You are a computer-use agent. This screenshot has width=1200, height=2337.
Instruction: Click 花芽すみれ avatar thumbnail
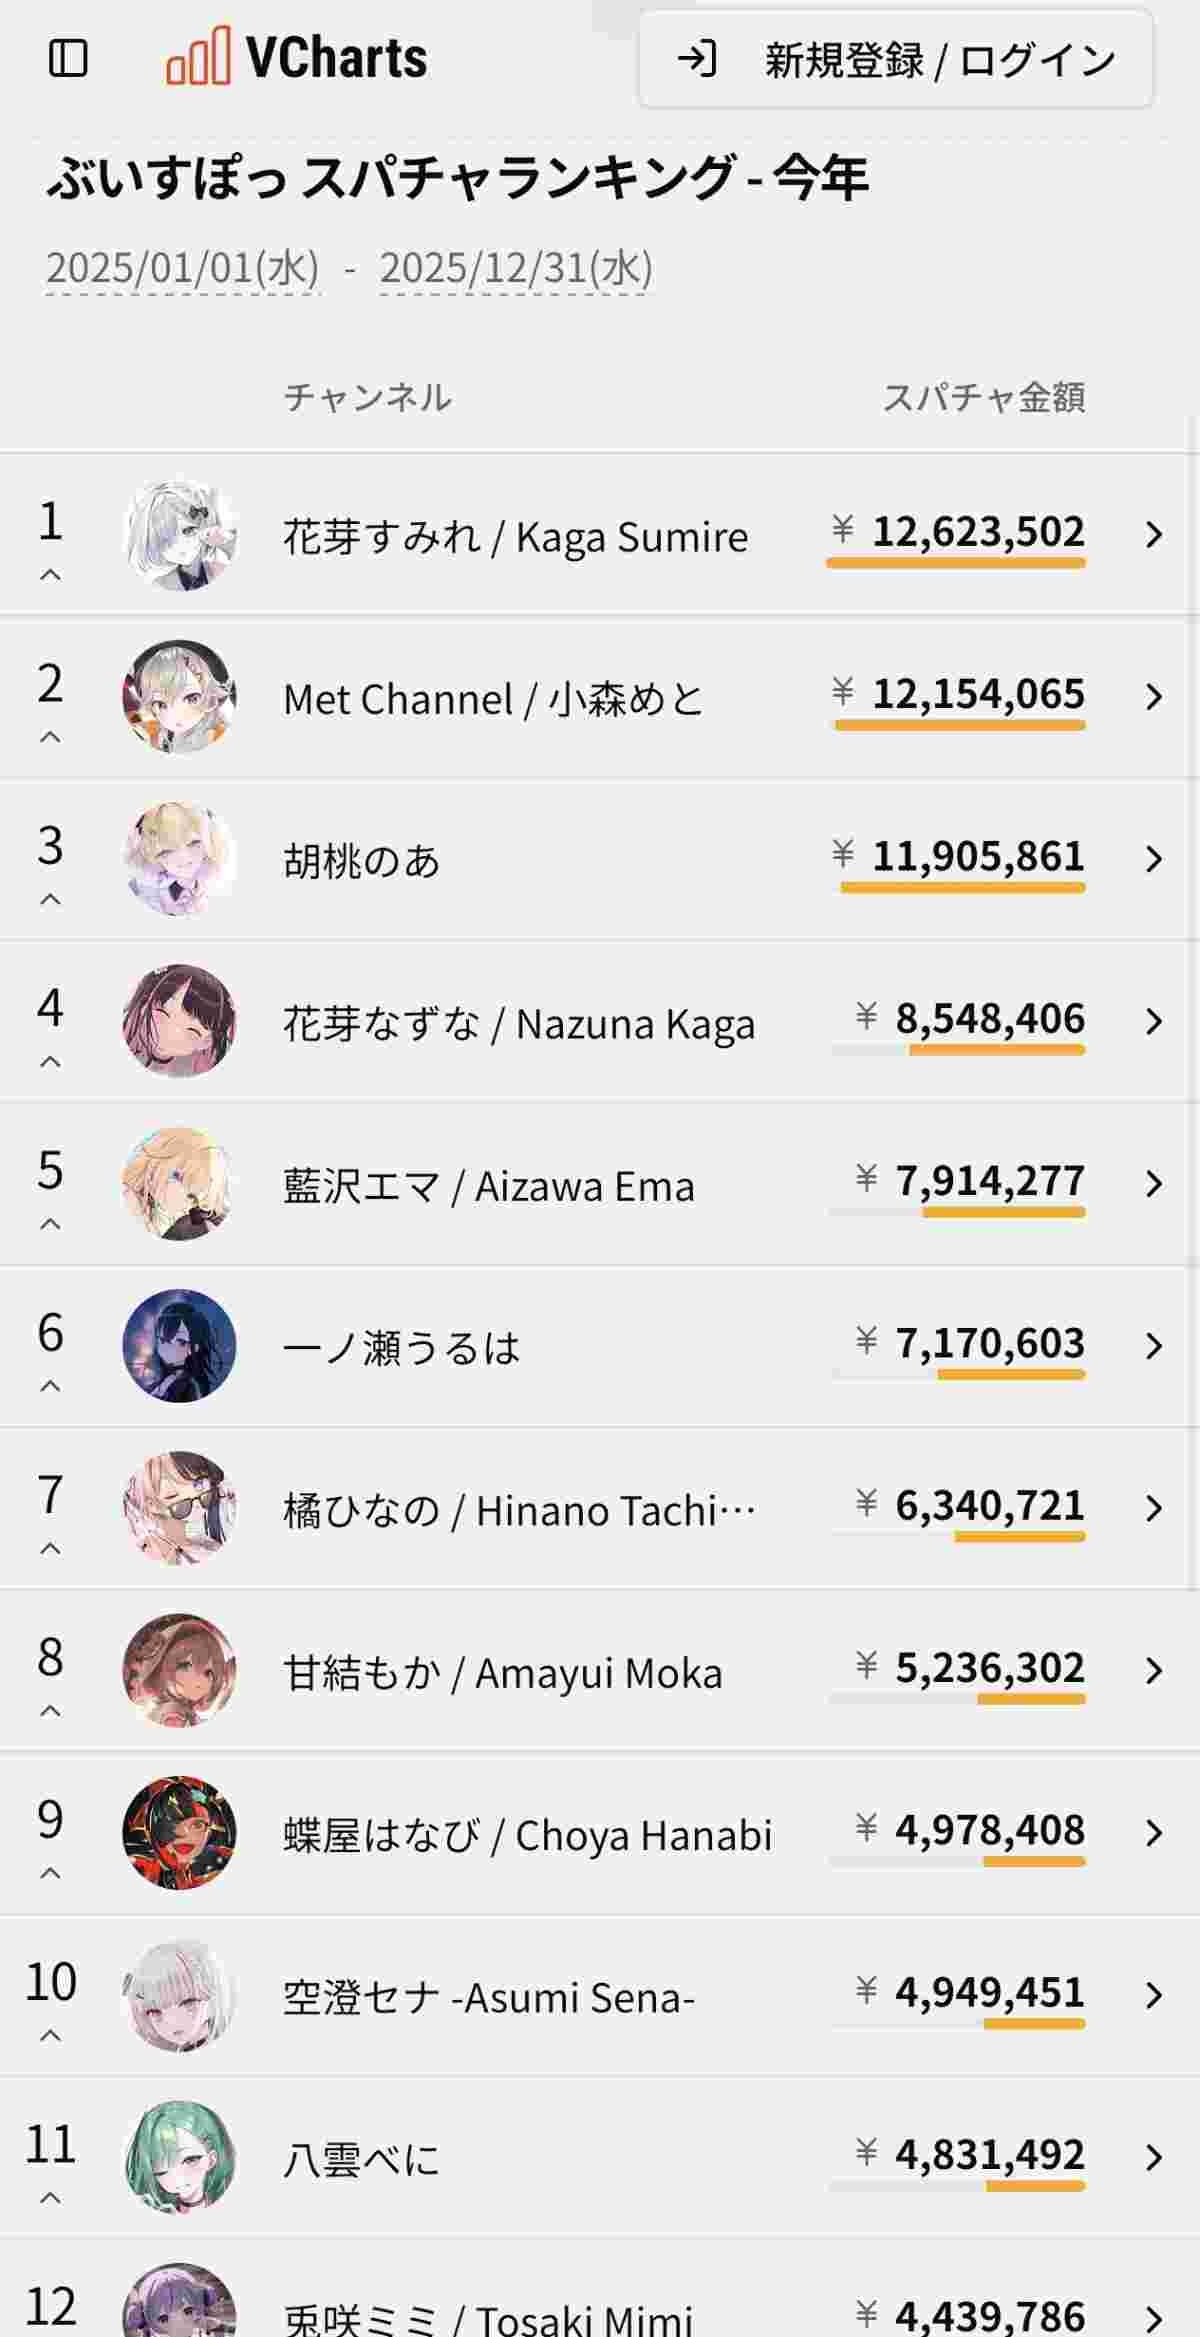(180, 535)
